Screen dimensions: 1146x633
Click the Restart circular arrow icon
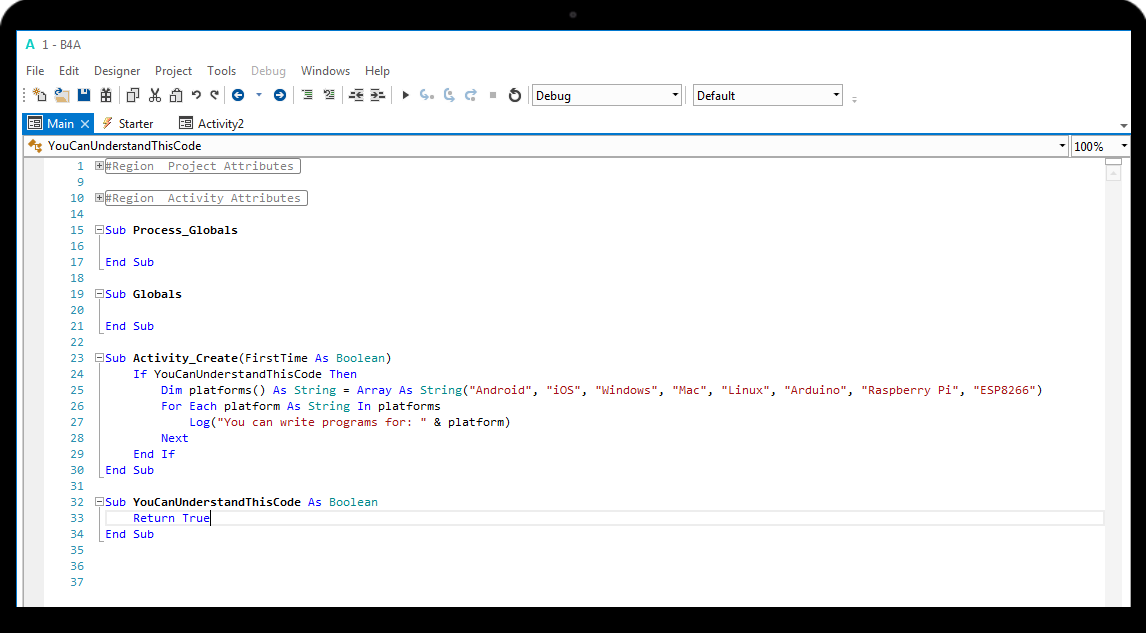coord(515,95)
